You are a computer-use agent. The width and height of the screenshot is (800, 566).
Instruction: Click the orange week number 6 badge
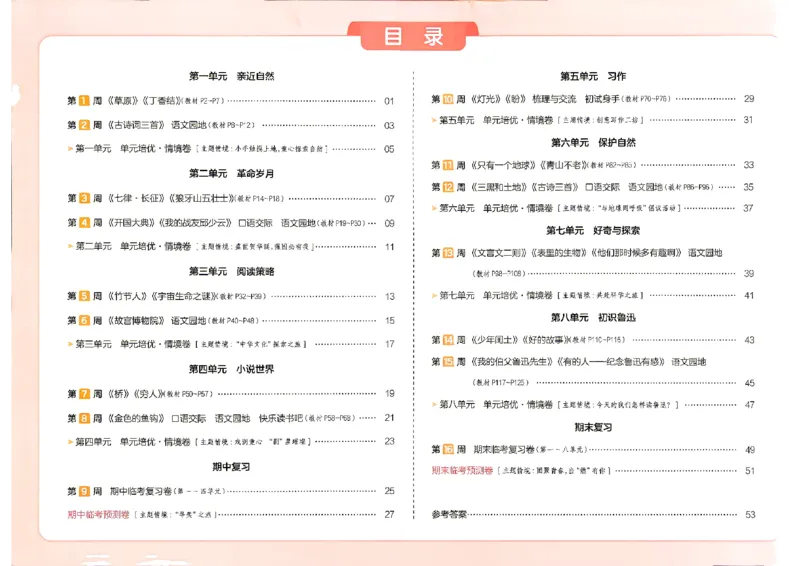(x=84, y=321)
